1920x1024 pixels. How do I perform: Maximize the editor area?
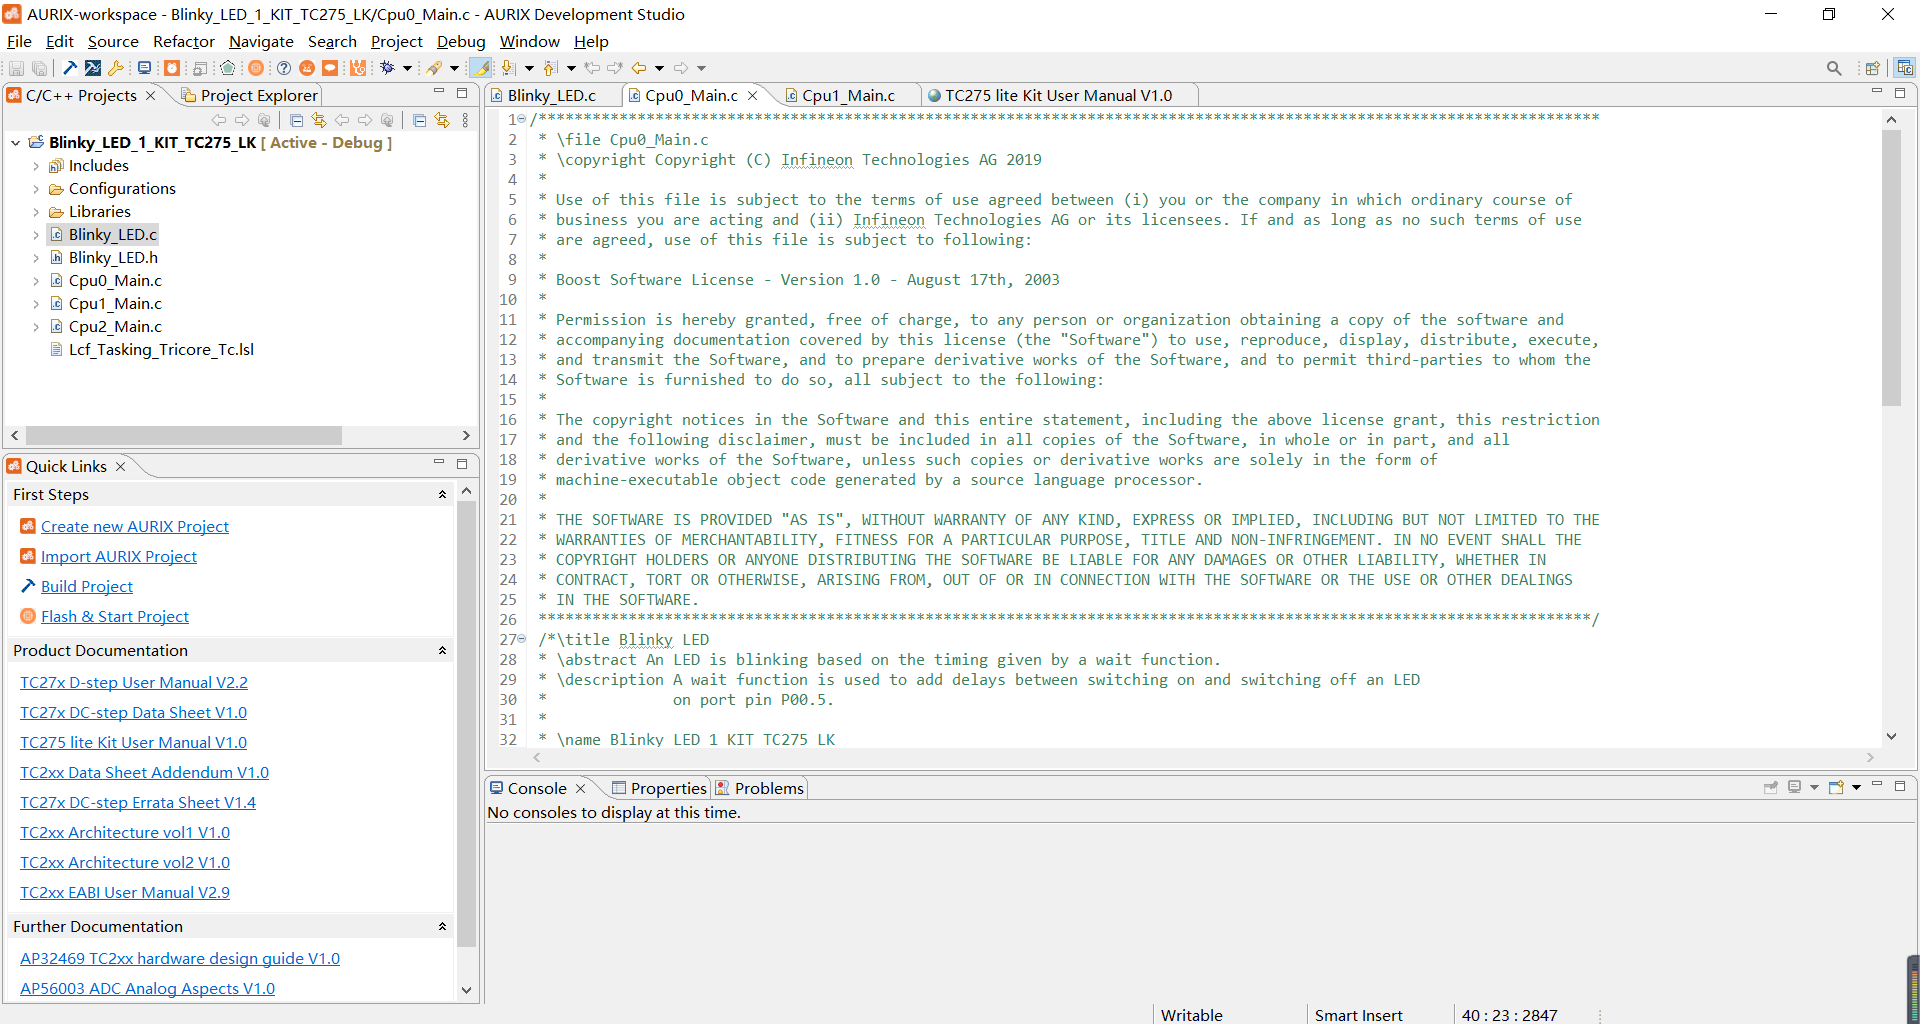coord(1900,92)
